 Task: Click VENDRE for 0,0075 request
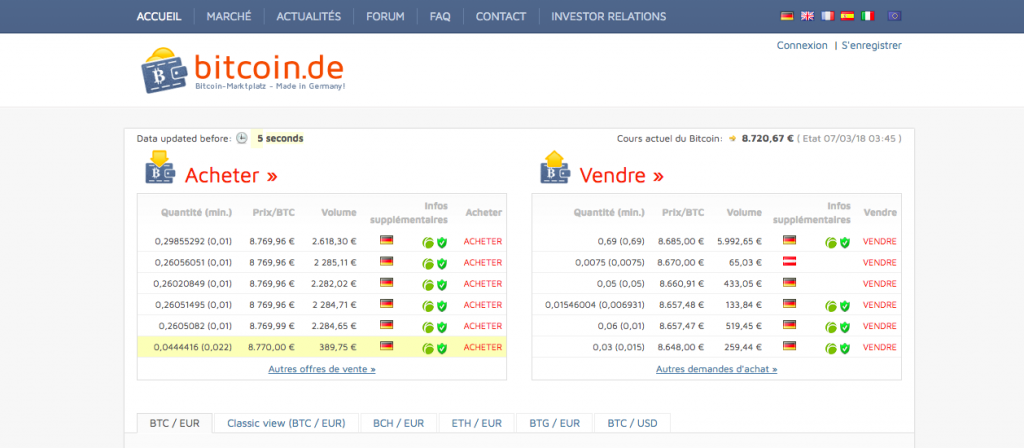880,263
